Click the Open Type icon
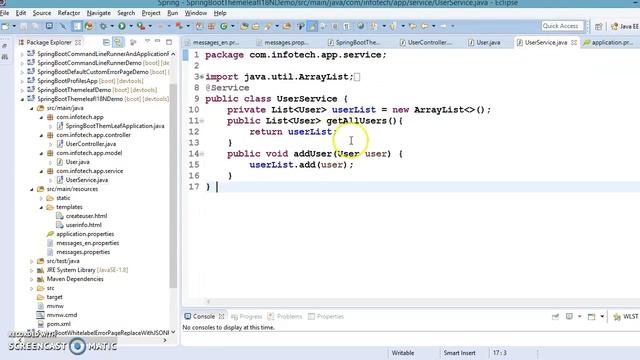 244,26
